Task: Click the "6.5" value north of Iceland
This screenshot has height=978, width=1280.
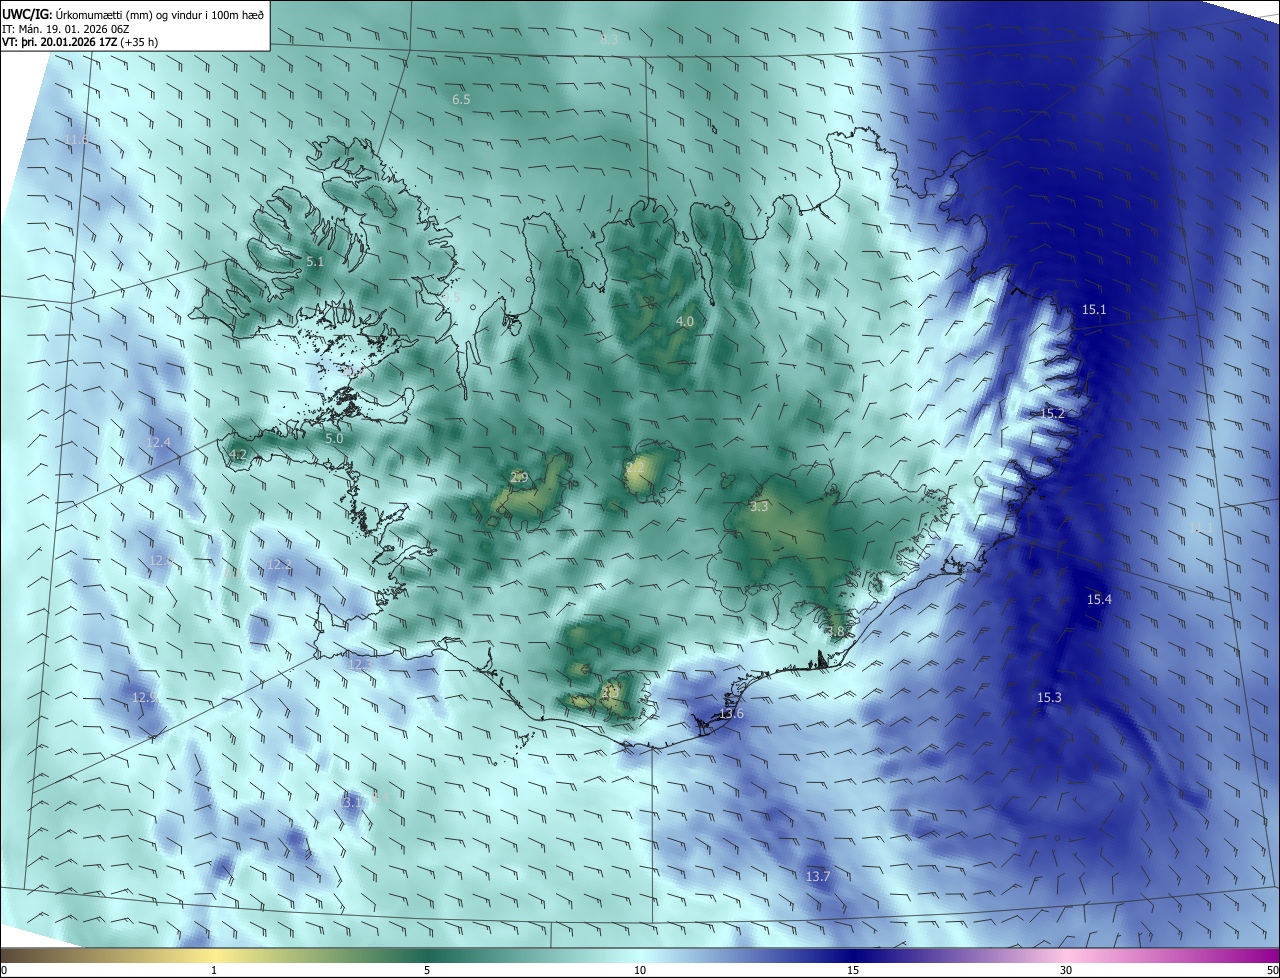Action: tap(461, 100)
